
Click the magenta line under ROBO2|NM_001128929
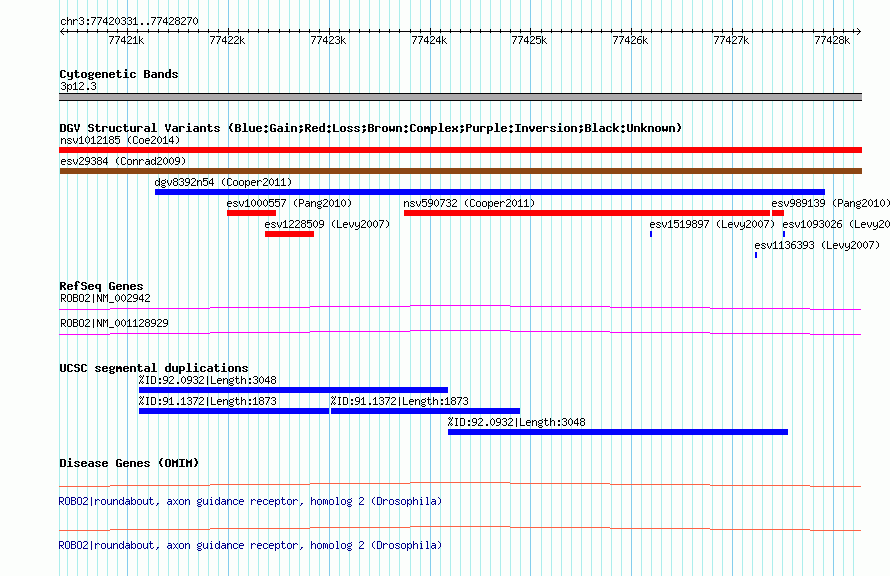(x=460, y=333)
